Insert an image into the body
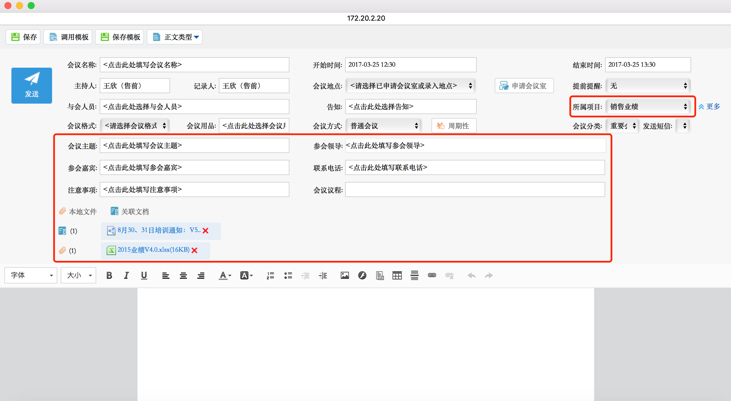 (x=345, y=276)
